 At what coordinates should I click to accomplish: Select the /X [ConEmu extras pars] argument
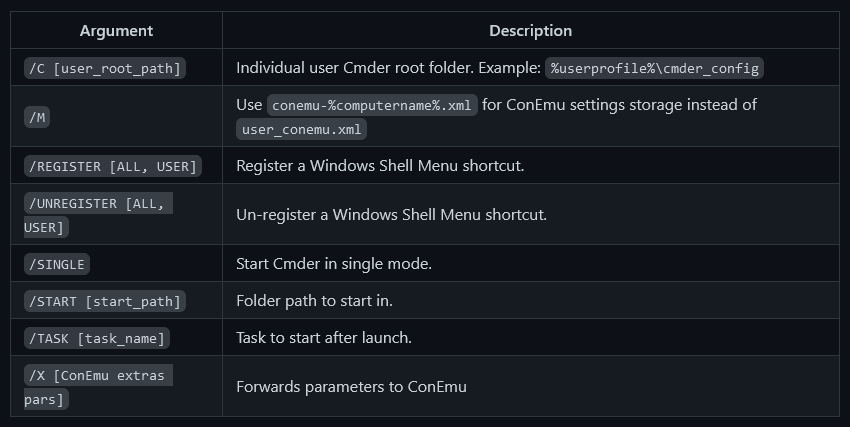[x=98, y=387]
